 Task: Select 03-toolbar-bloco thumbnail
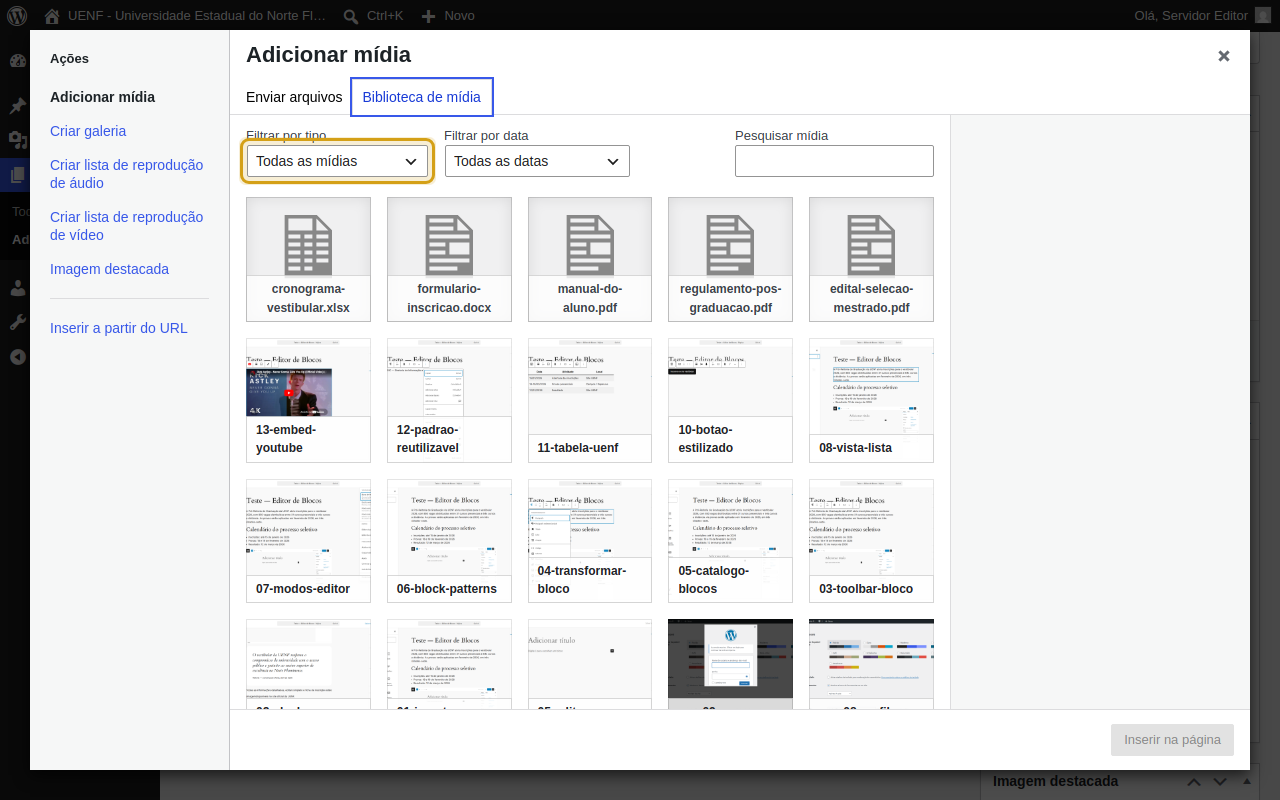point(871,541)
